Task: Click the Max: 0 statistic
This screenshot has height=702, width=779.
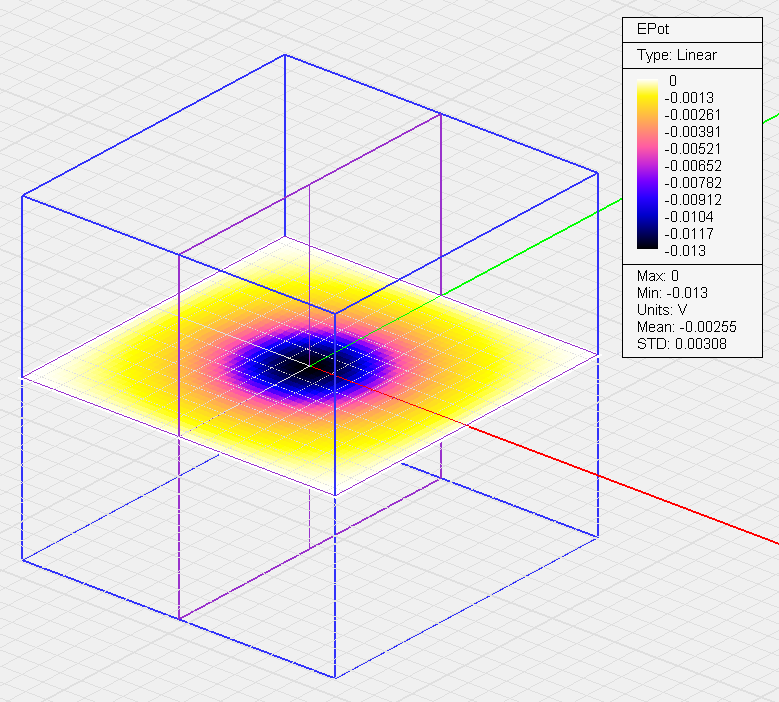Action: pyautogui.click(x=658, y=275)
